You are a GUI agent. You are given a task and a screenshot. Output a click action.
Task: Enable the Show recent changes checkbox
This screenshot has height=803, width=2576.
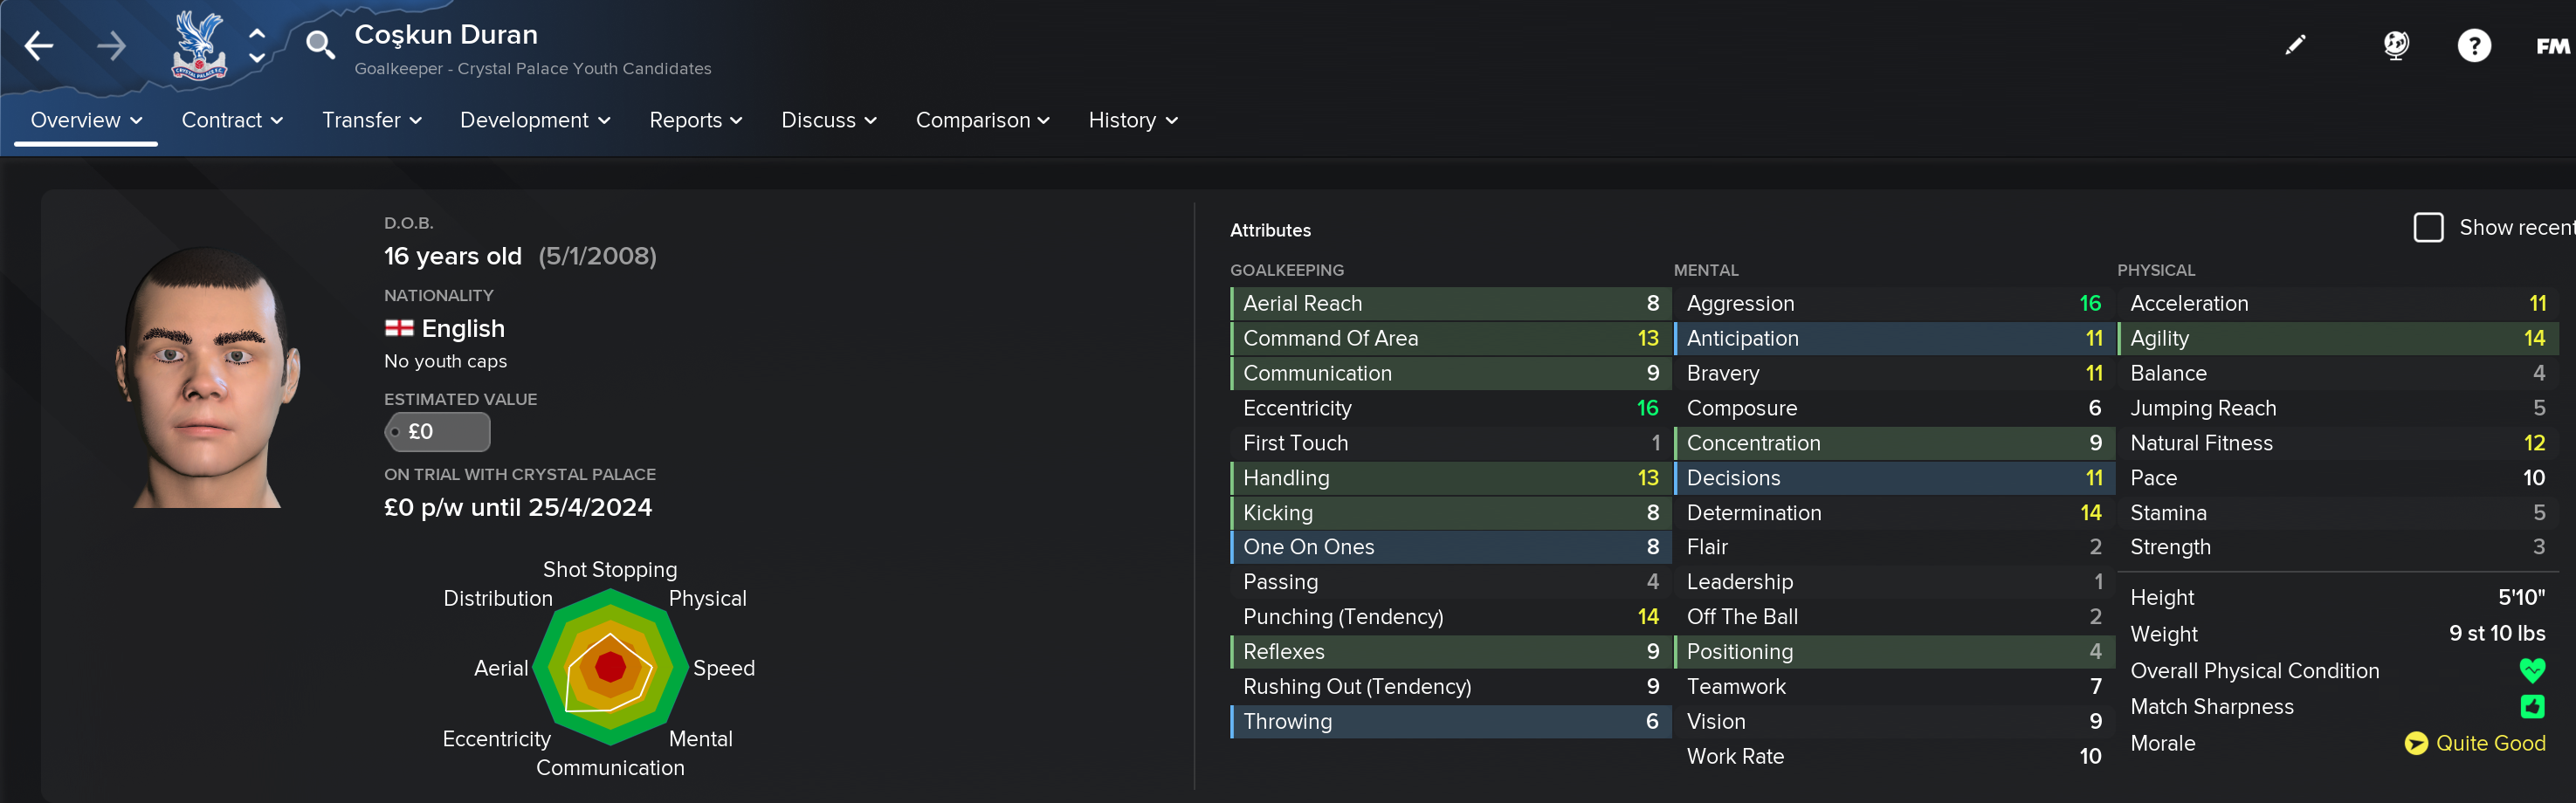2428,228
